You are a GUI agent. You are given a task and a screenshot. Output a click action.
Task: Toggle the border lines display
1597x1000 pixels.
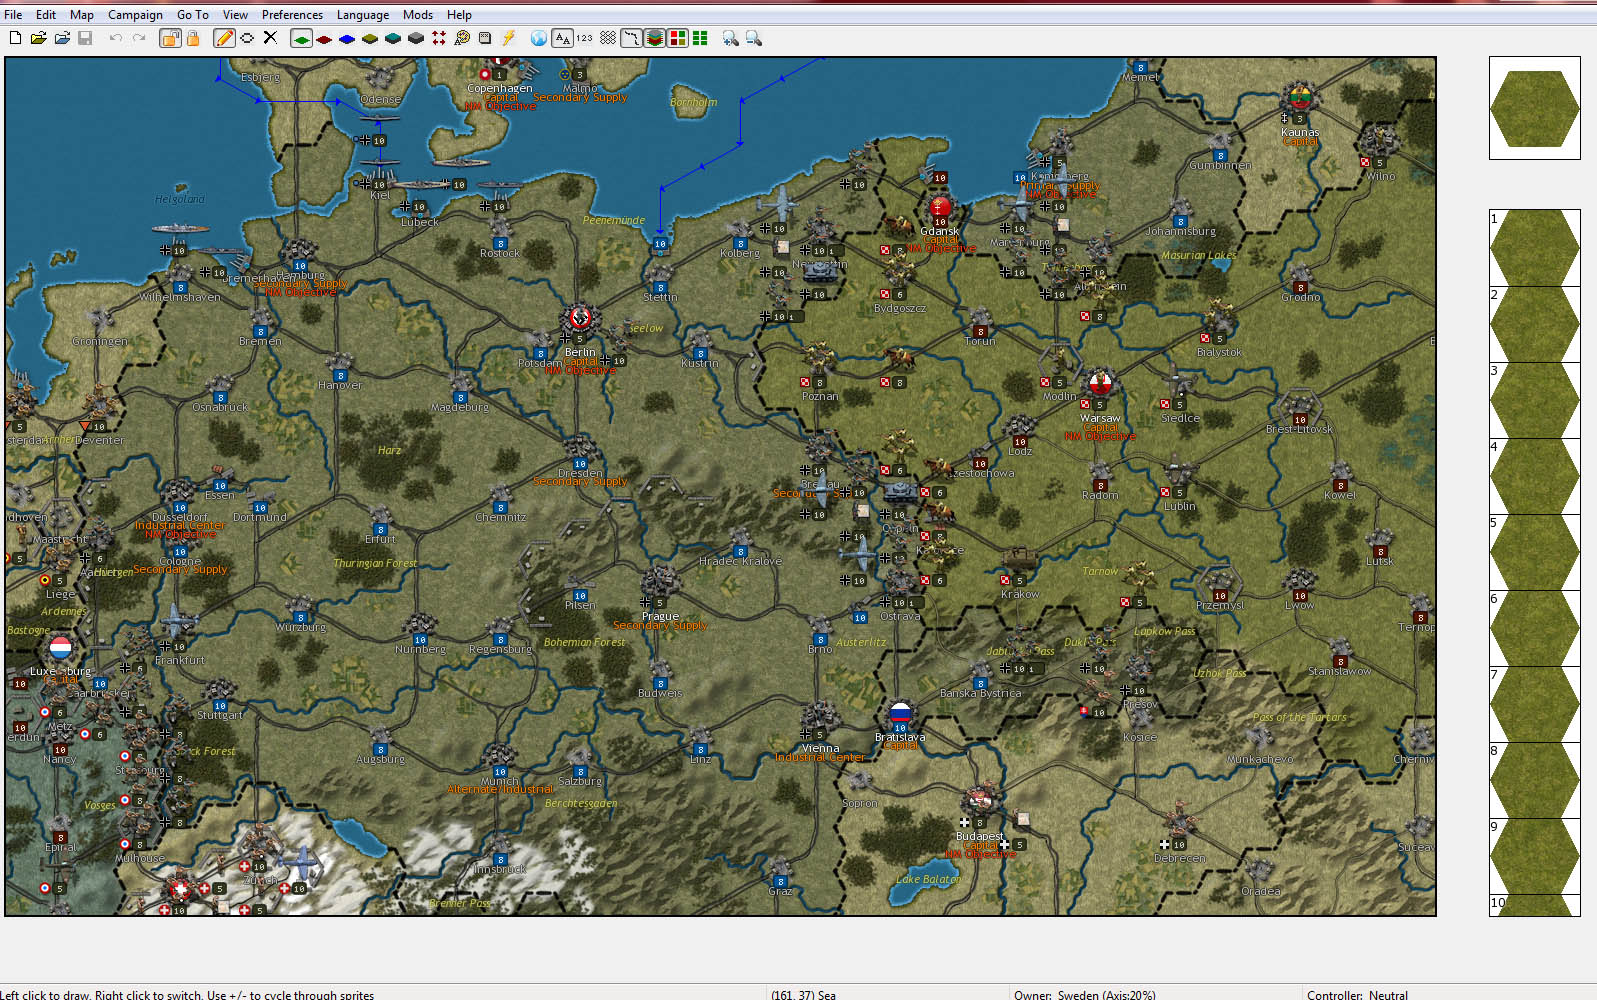tap(632, 38)
